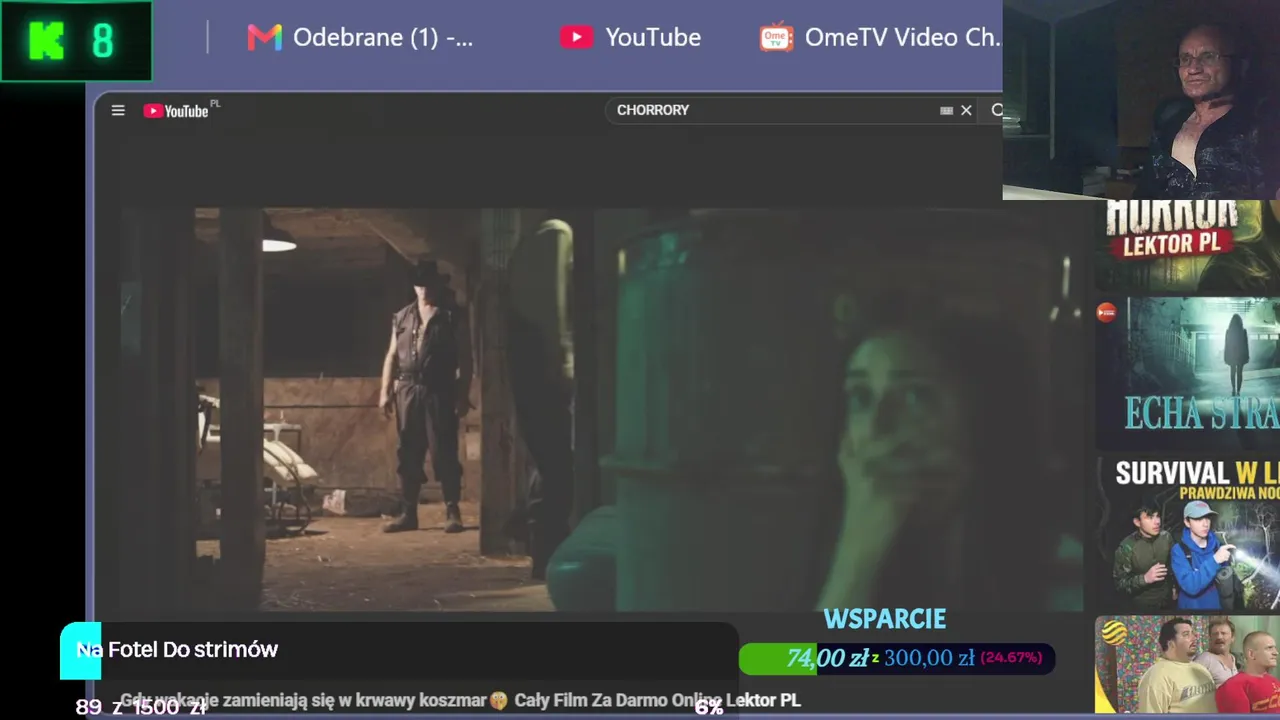Switch to the OmeTV Video Chat tab
1280x720 pixels.
pyautogui.click(x=880, y=38)
